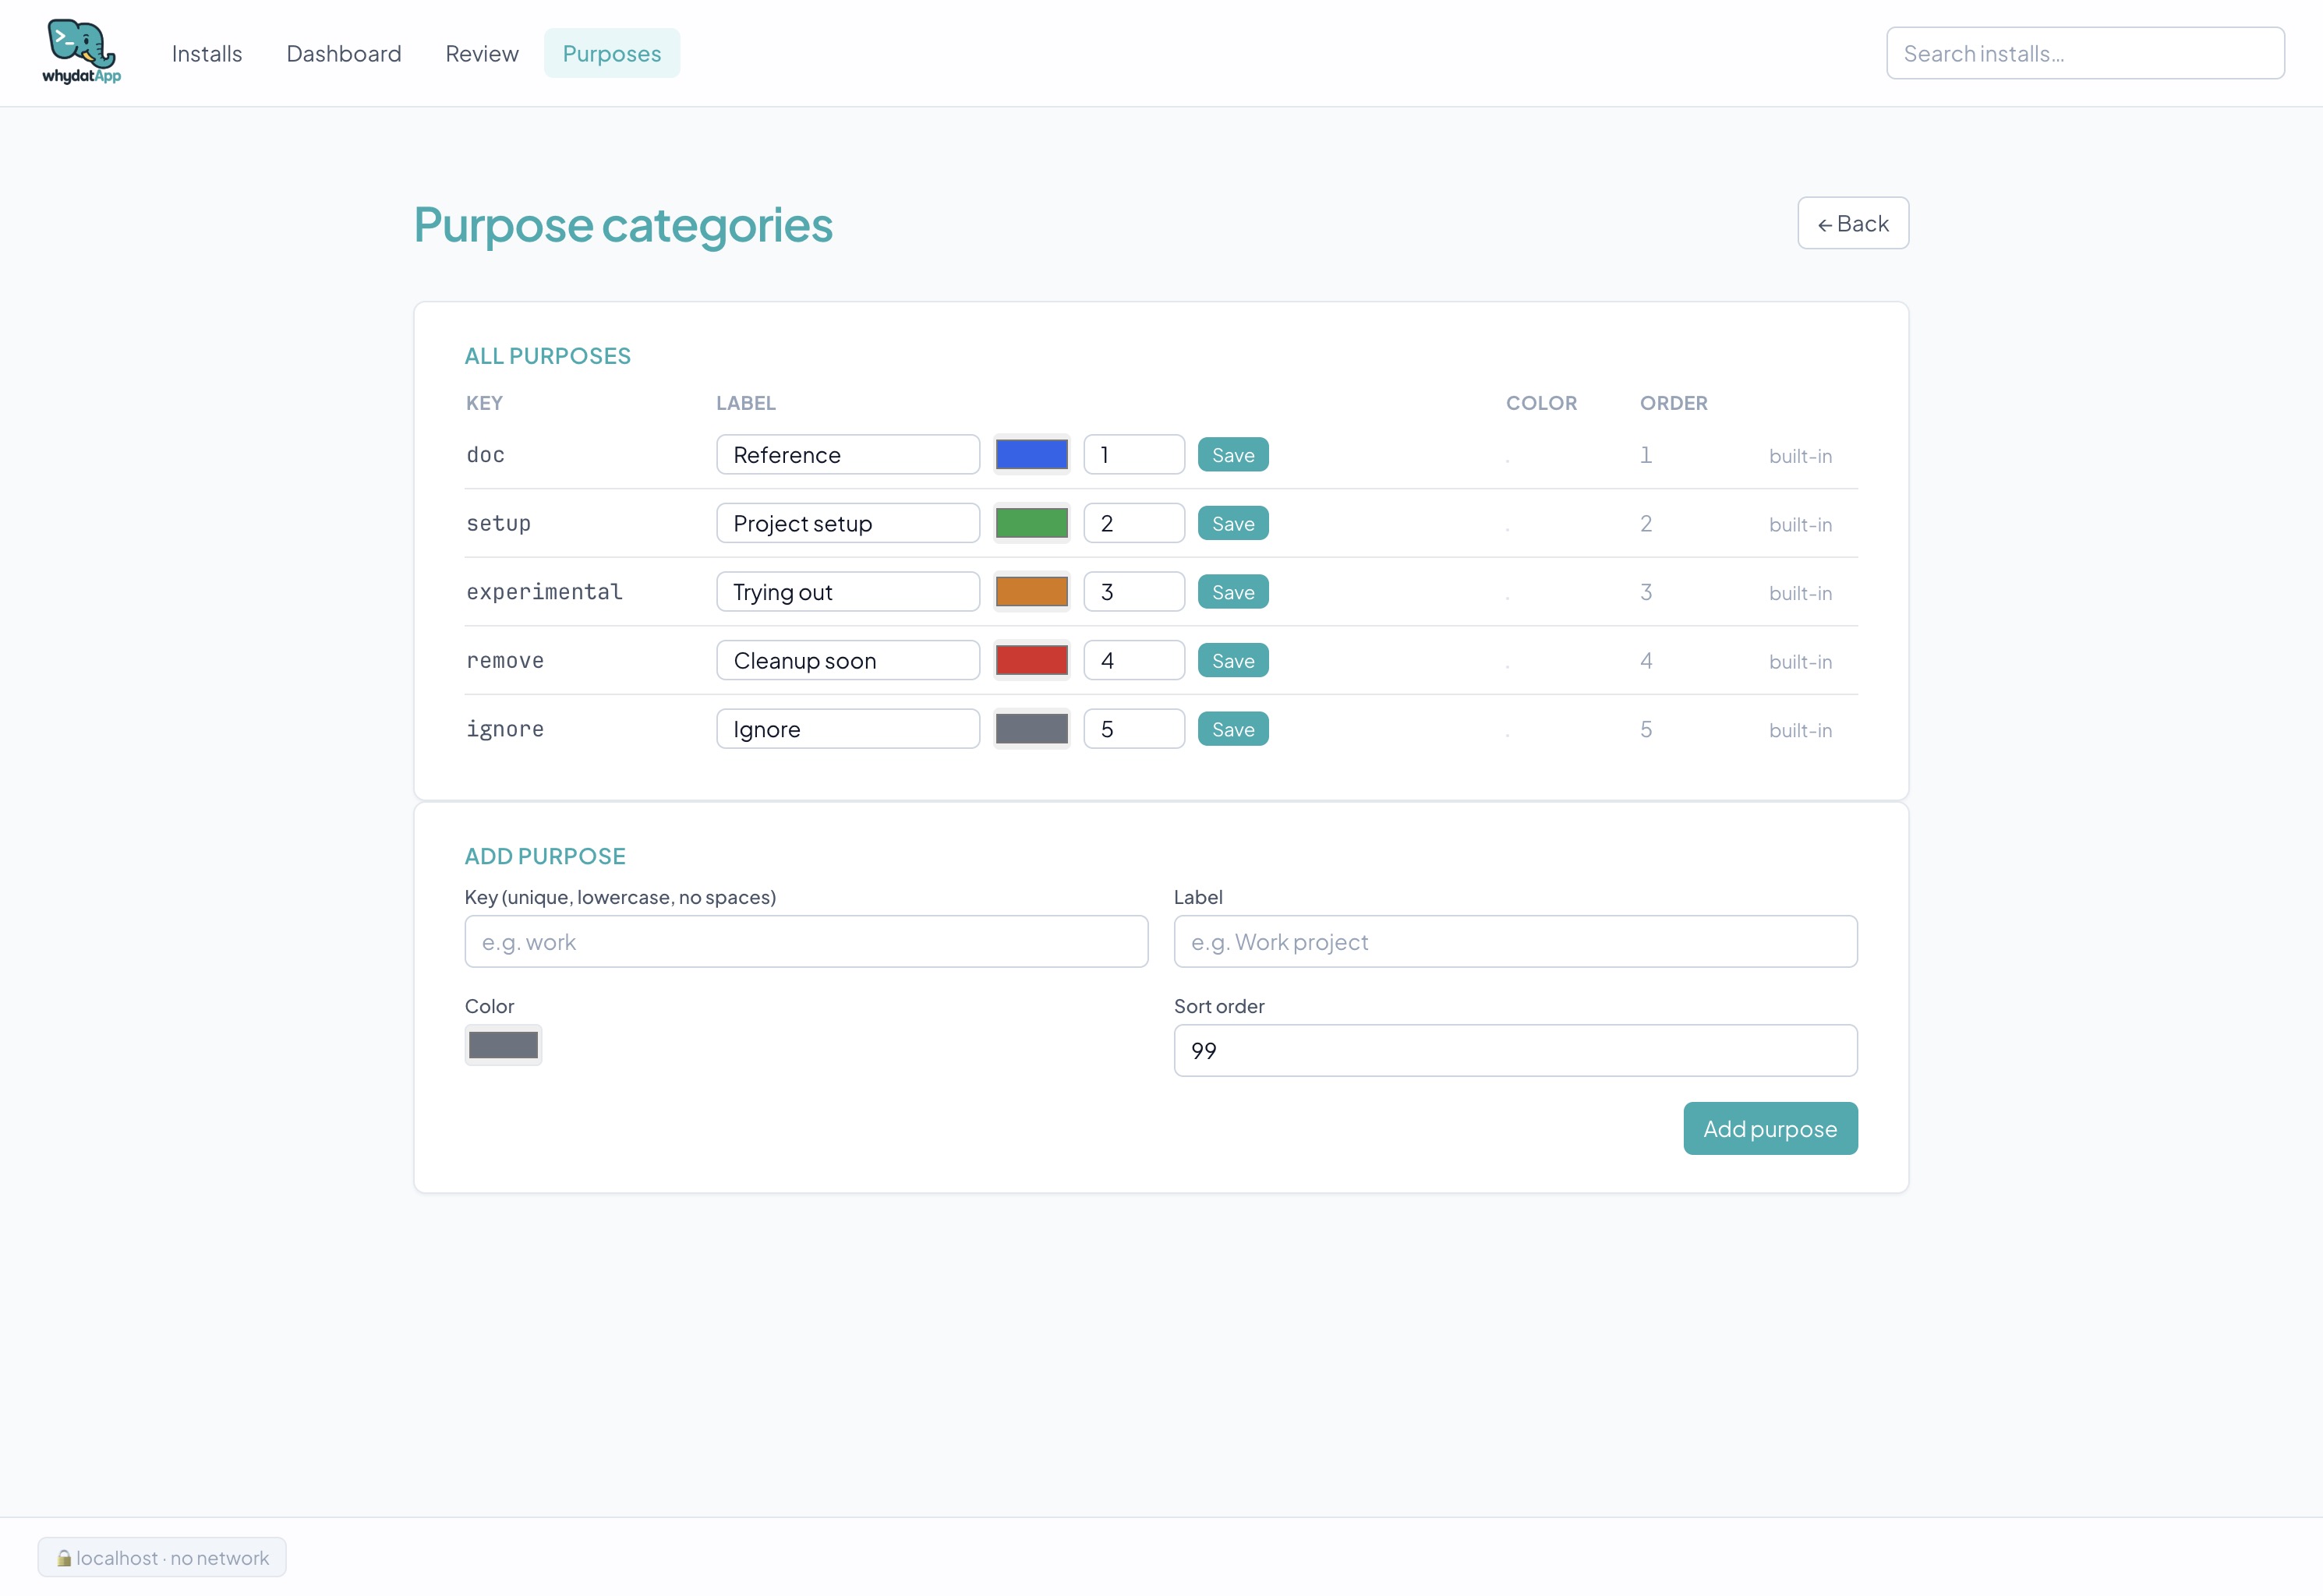This screenshot has height=1596, width=2323.
Task: Save the setup purpose row
Action: pyautogui.click(x=1233, y=523)
